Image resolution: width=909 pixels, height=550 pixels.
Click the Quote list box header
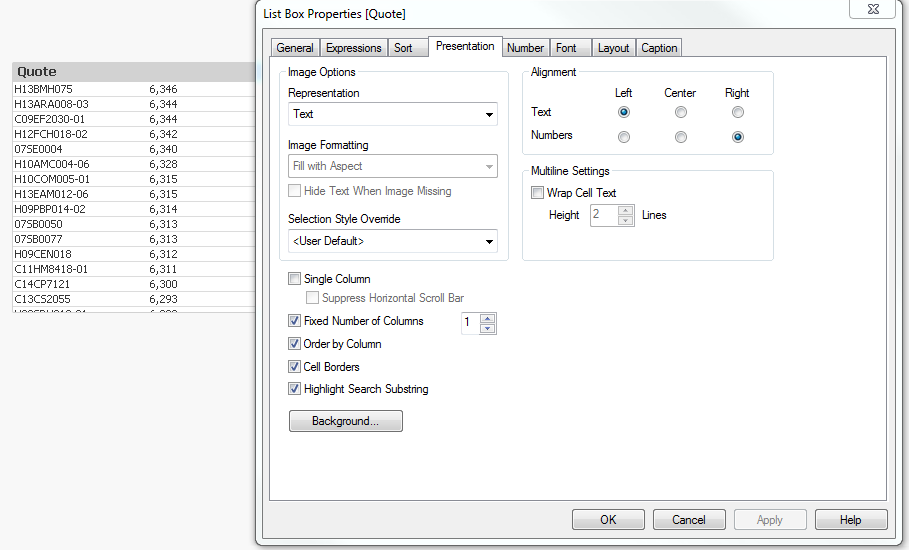(x=133, y=72)
